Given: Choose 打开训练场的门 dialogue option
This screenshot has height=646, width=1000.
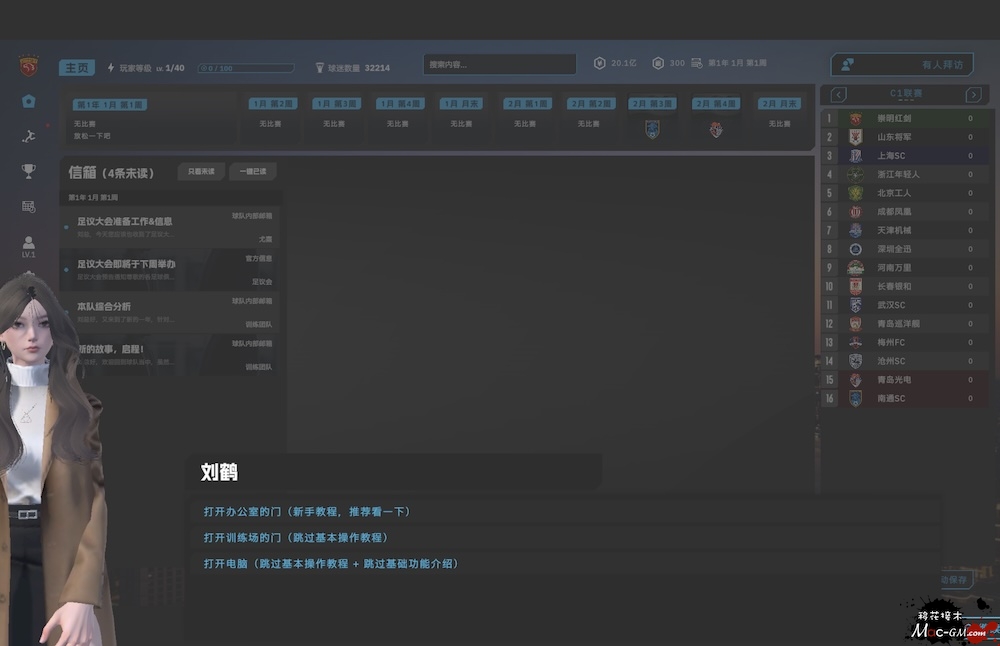Looking at the screenshot, I should click(295, 537).
